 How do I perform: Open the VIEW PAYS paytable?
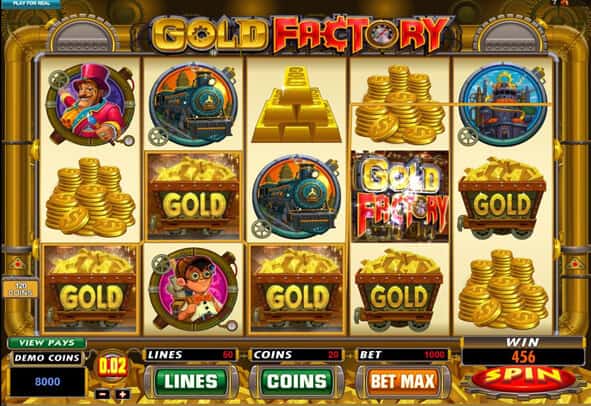47,343
